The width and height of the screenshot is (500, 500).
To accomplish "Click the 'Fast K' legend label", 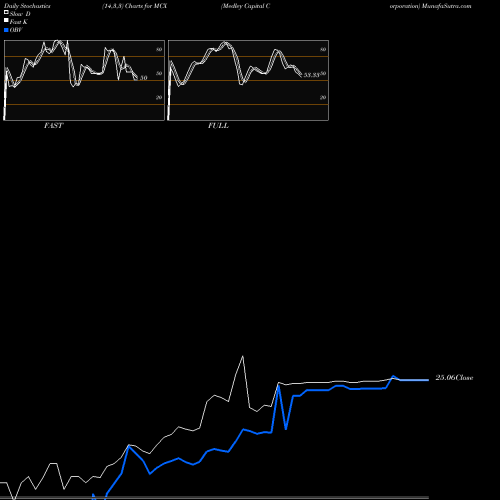I will click(x=19, y=22).
